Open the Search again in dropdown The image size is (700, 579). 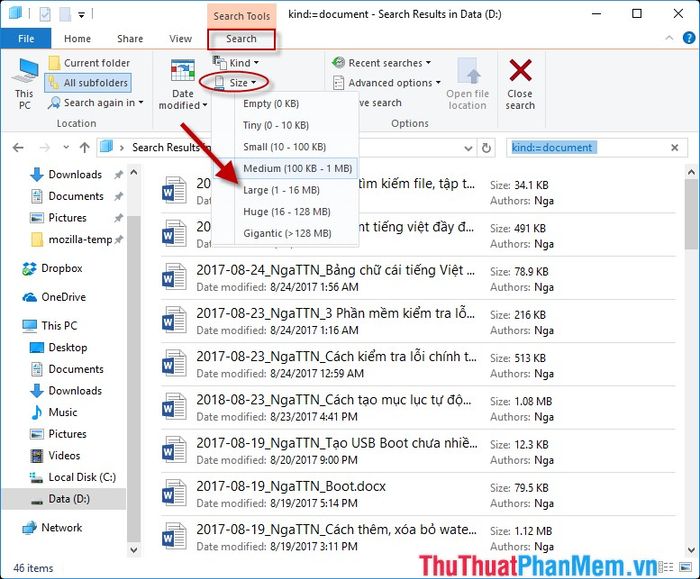pyautogui.click(x=96, y=103)
